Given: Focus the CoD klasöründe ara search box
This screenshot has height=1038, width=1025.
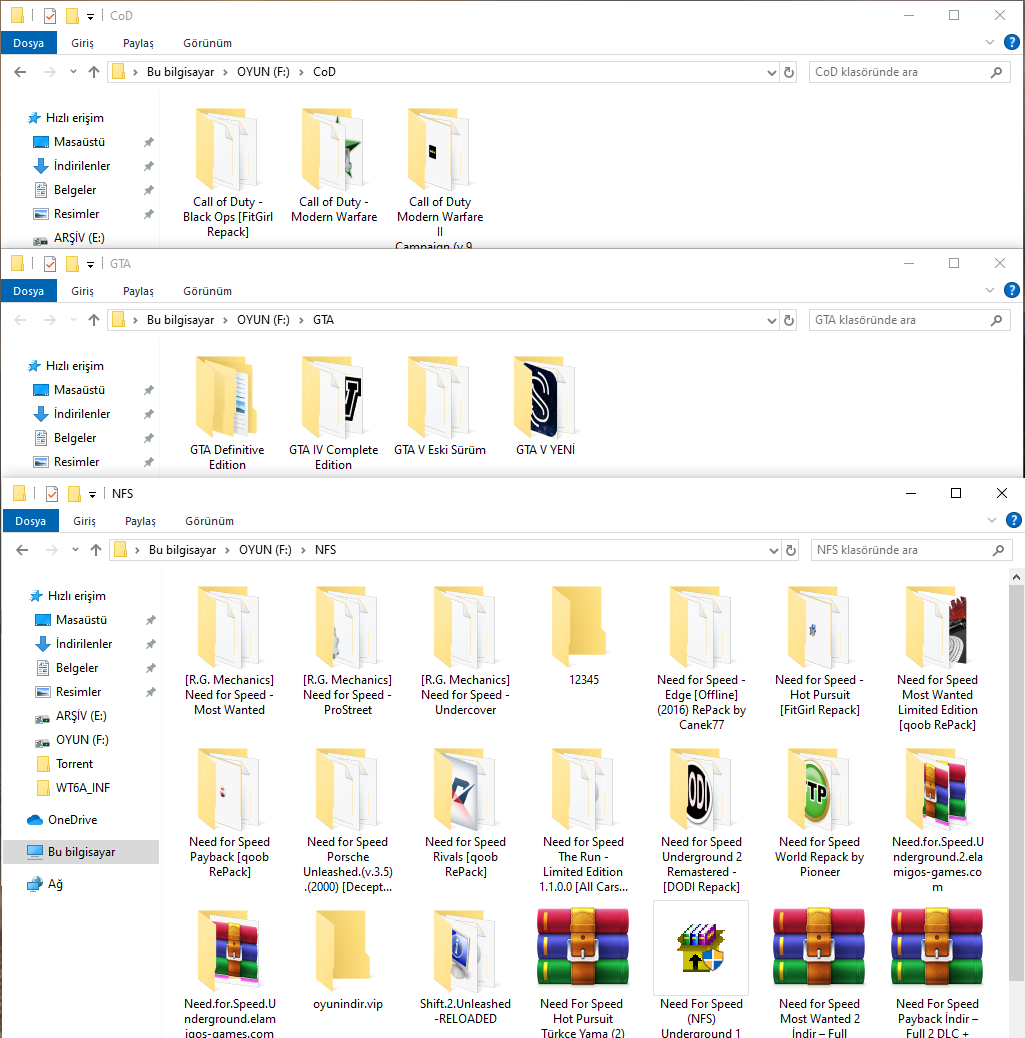Looking at the screenshot, I should (x=910, y=72).
